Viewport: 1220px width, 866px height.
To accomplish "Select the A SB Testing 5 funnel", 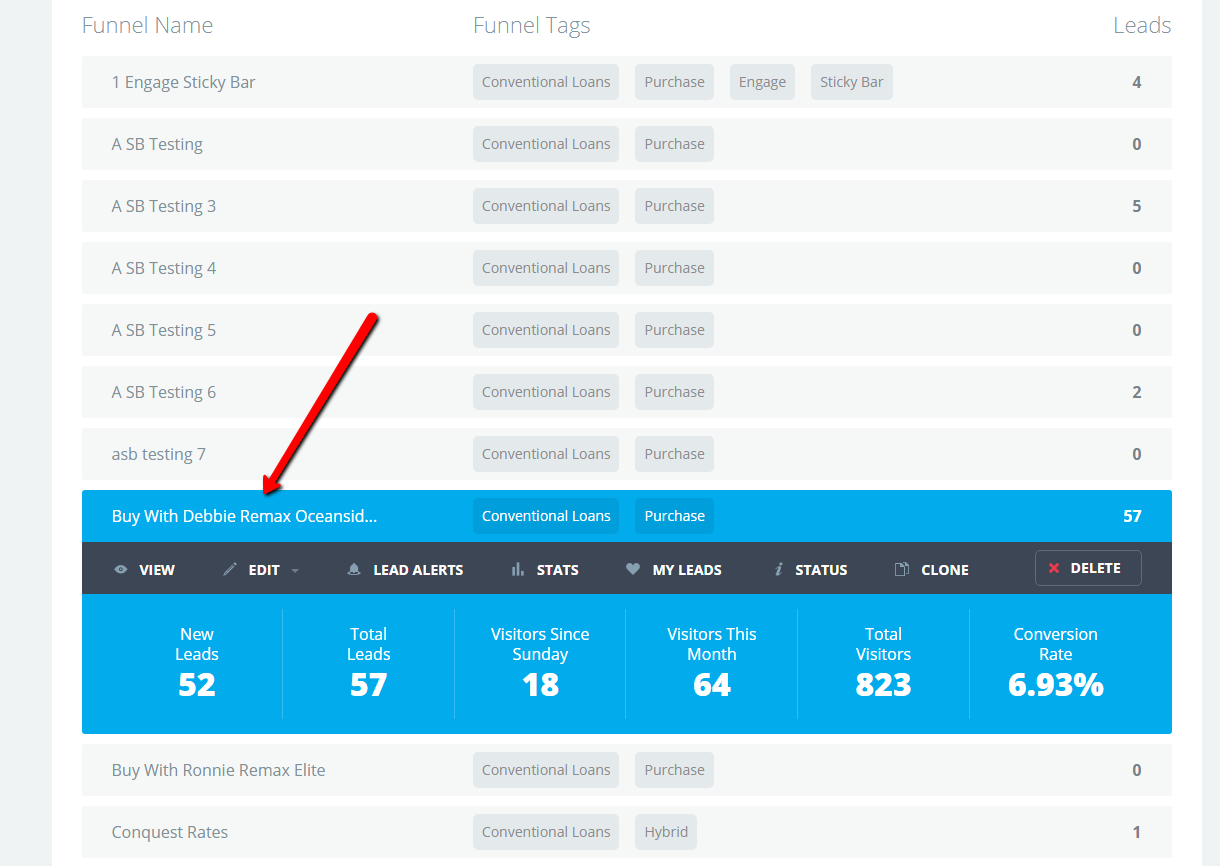I will [627, 330].
